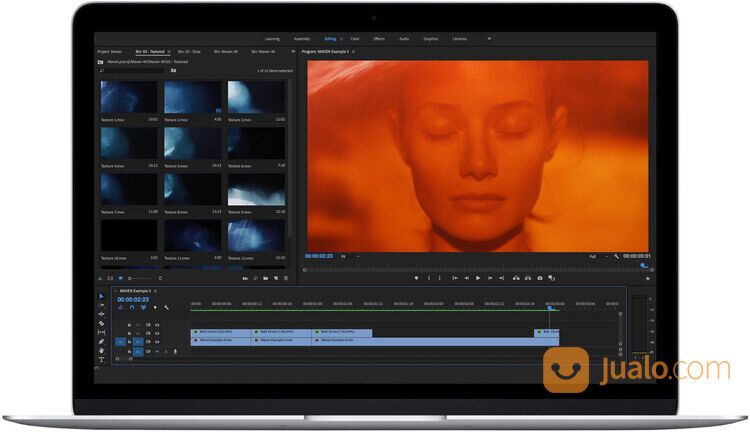750x432 pixels.
Task: Open the Fit zoom level dropdown
Action: coord(350,256)
